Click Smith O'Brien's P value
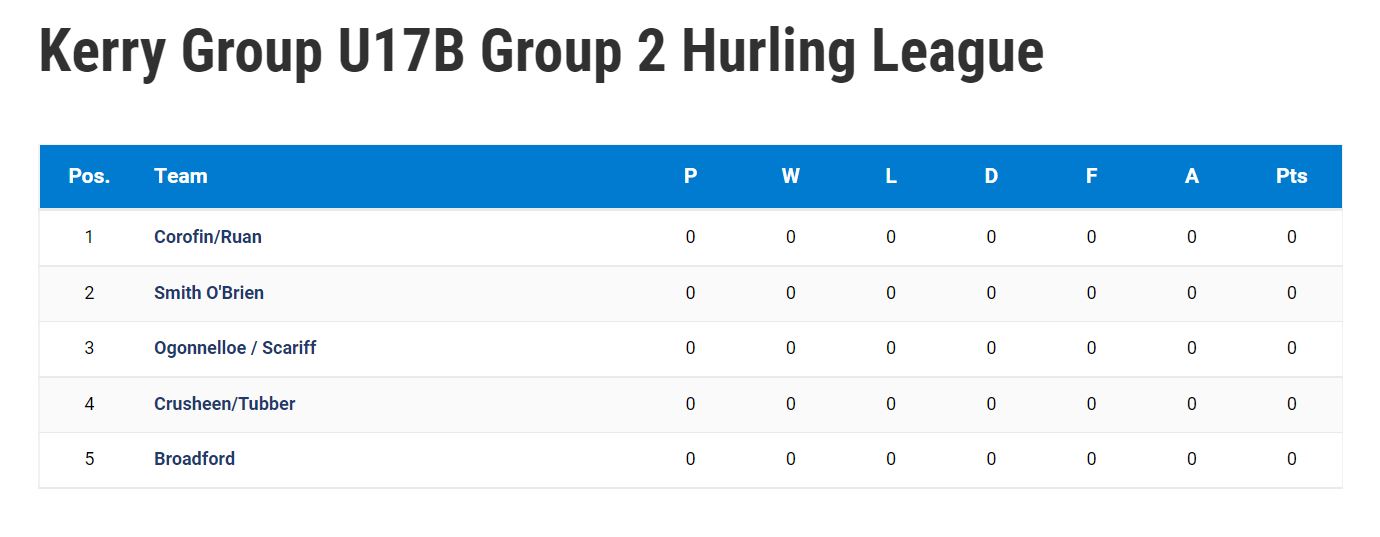 coord(690,293)
